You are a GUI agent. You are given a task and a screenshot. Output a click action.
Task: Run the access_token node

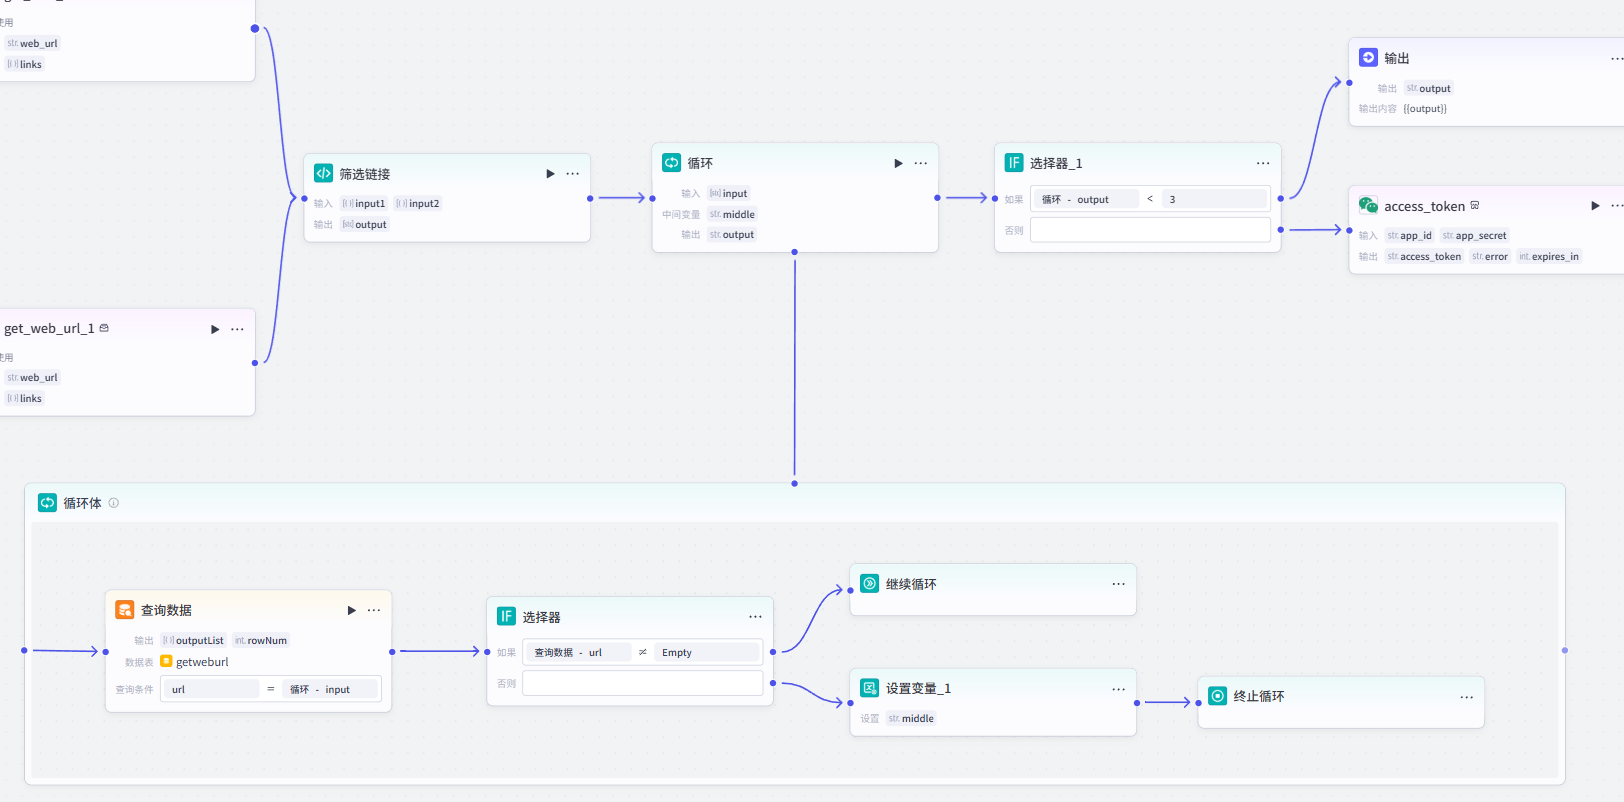[x=1595, y=206]
